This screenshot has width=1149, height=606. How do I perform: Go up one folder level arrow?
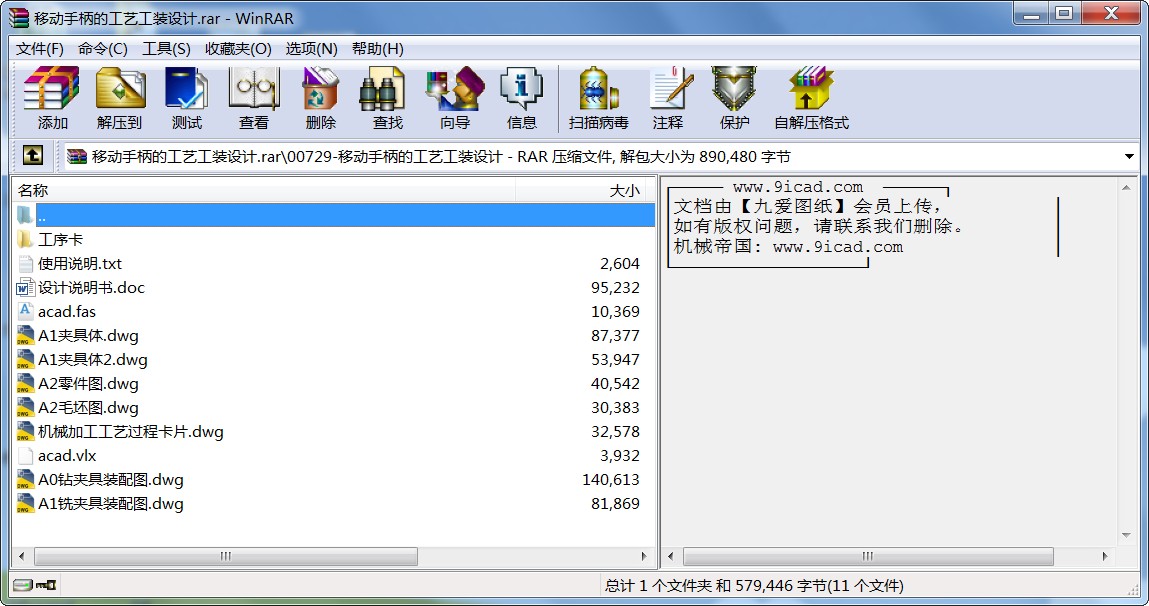coord(32,155)
